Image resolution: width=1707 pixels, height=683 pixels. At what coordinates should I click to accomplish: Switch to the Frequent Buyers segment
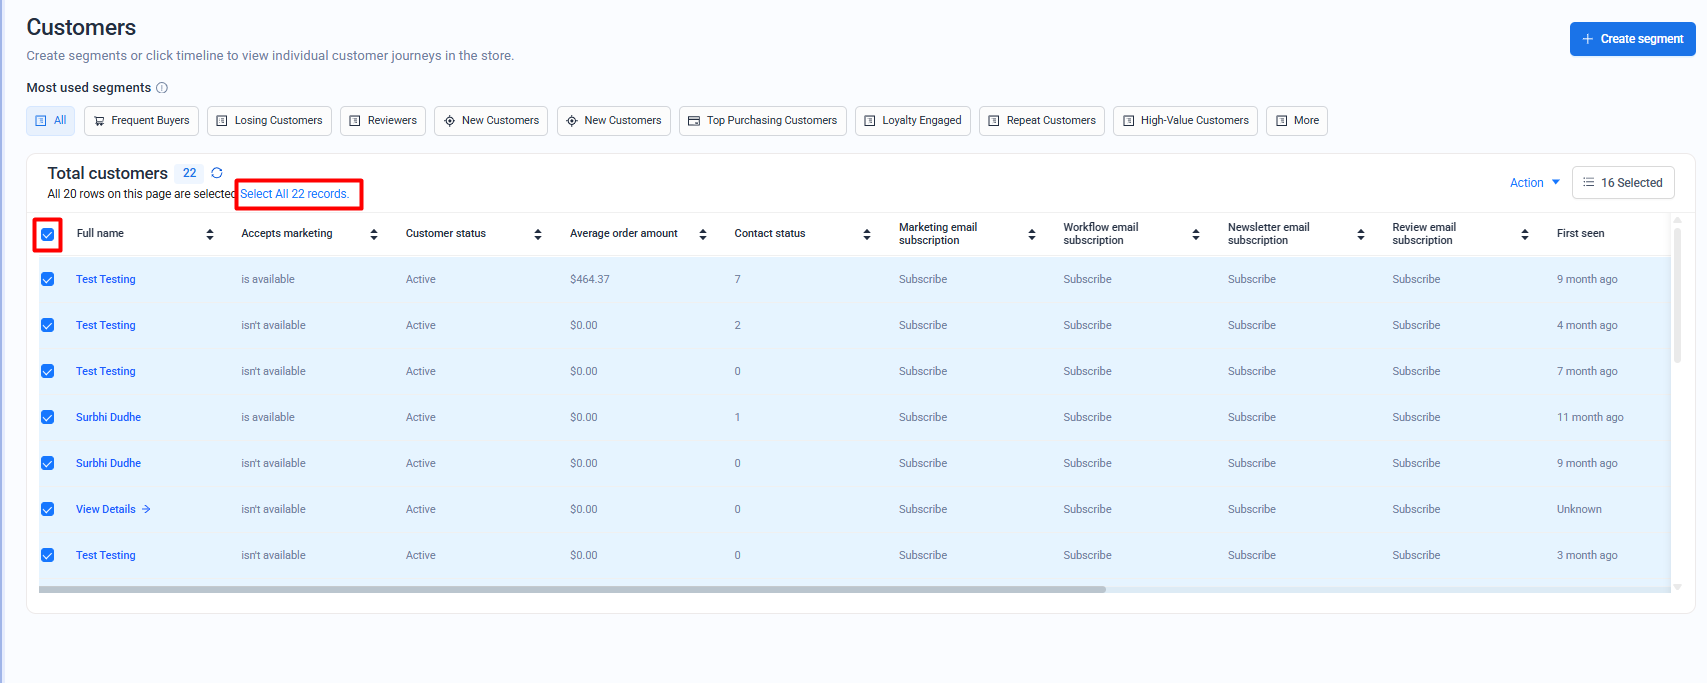tap(141, 121)
